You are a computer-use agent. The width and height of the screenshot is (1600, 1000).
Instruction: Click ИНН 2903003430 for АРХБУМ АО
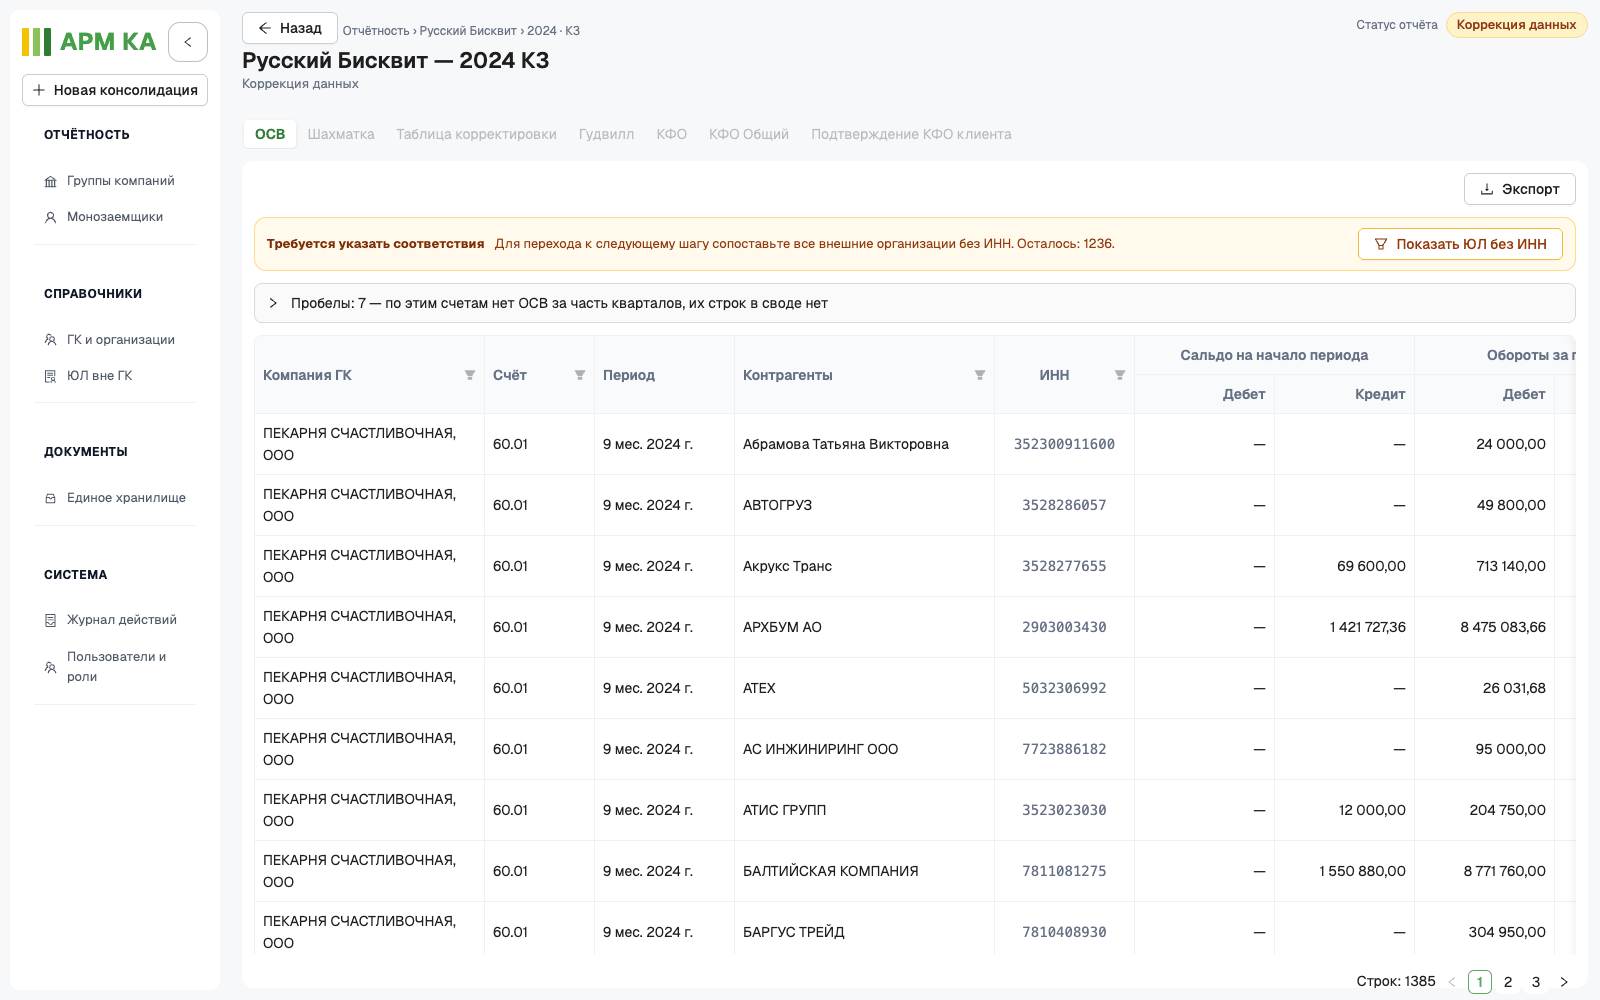1064,627
